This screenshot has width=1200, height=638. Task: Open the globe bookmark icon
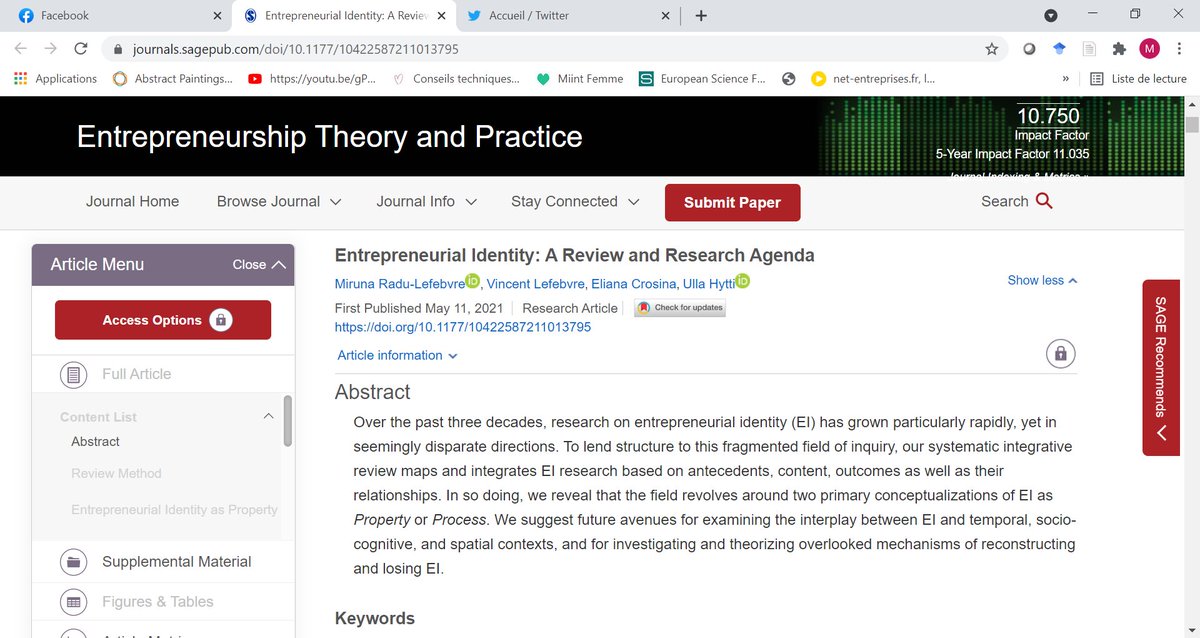pyautogui.click(x=789, y=78)
